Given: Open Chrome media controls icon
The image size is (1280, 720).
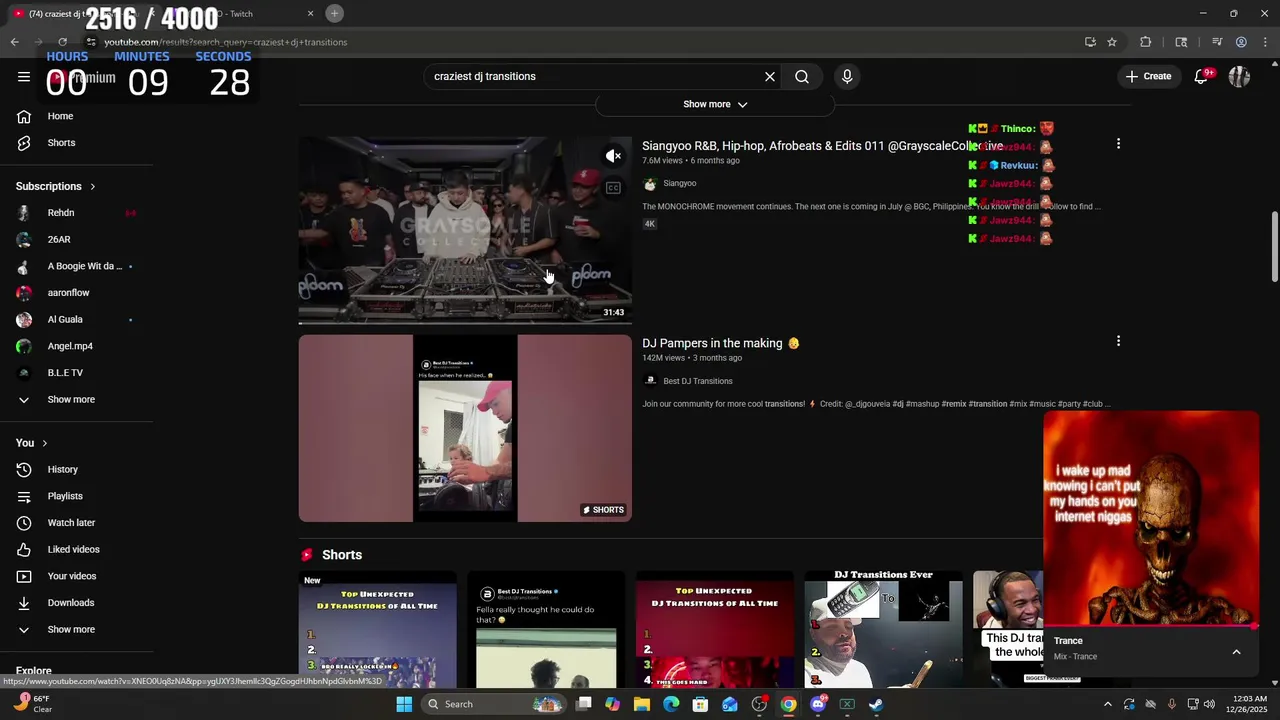Looking at the screenshot, I should tap(1217, 42).
